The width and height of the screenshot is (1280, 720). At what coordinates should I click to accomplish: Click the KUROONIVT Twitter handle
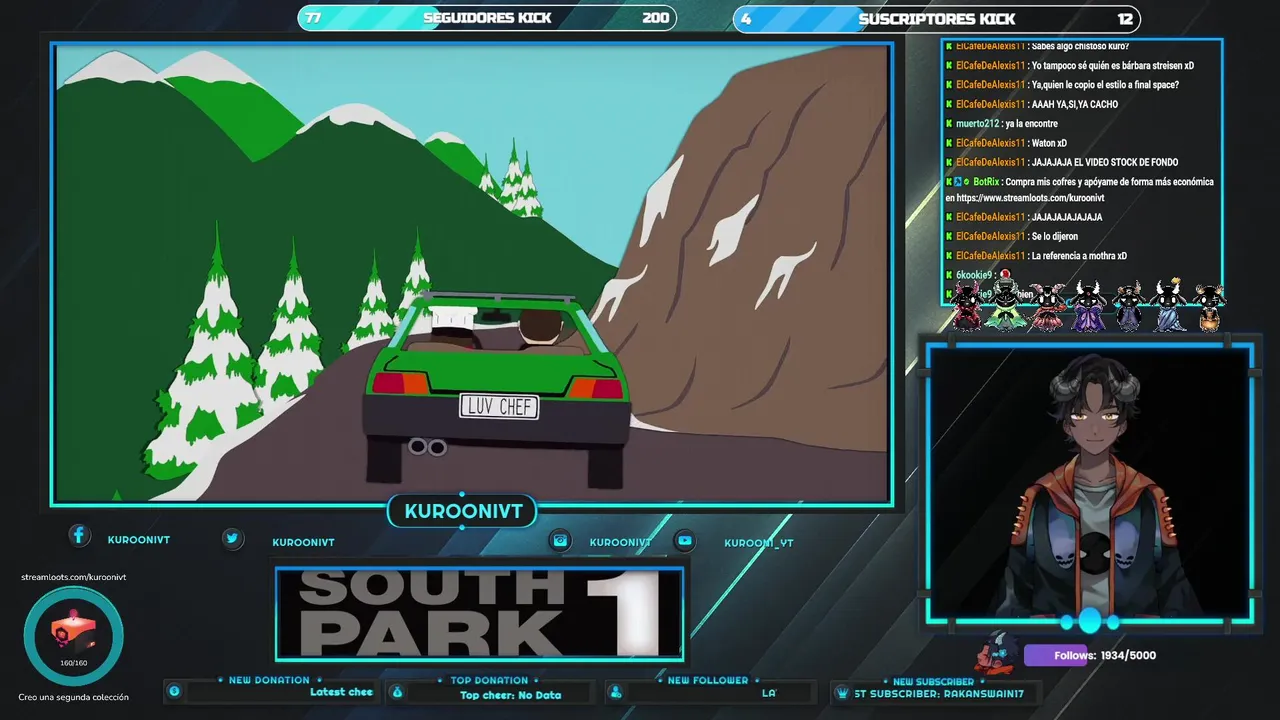tap(303, 542)
